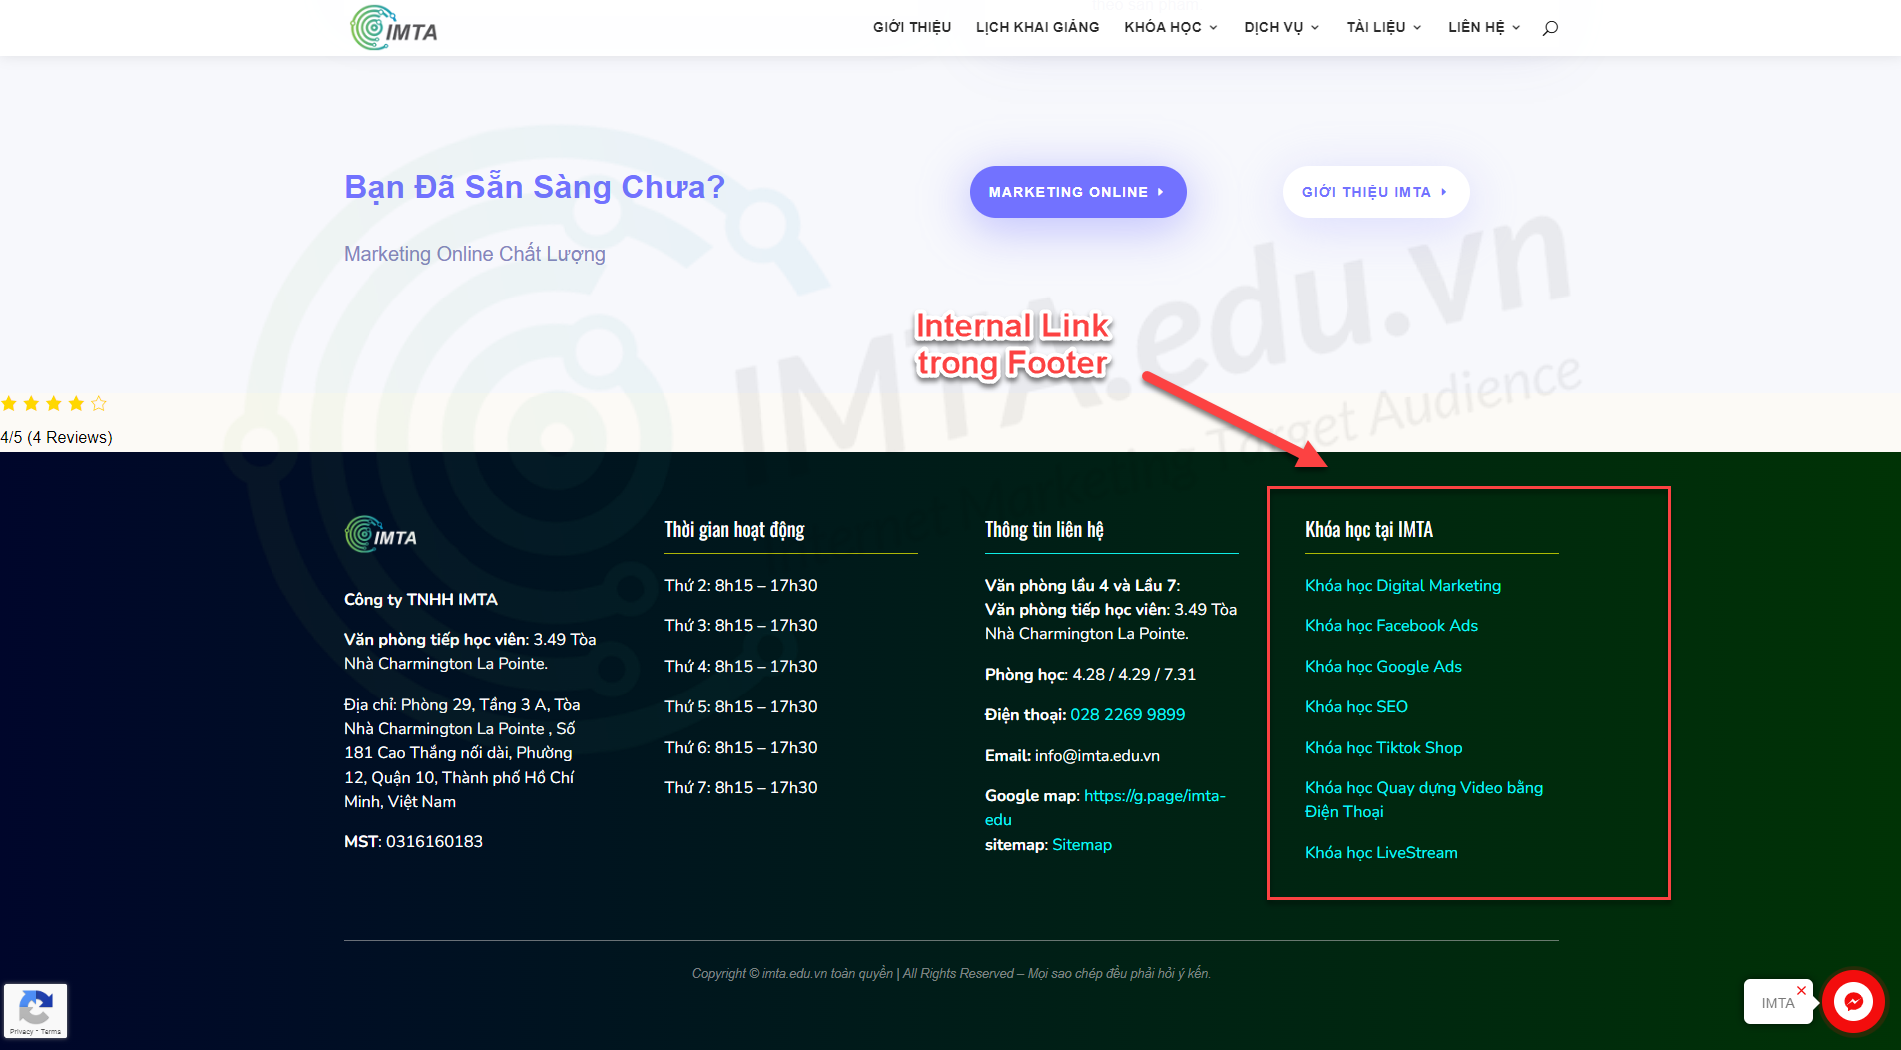Open Khóa học Google Ads link

tap(1383, 667)
